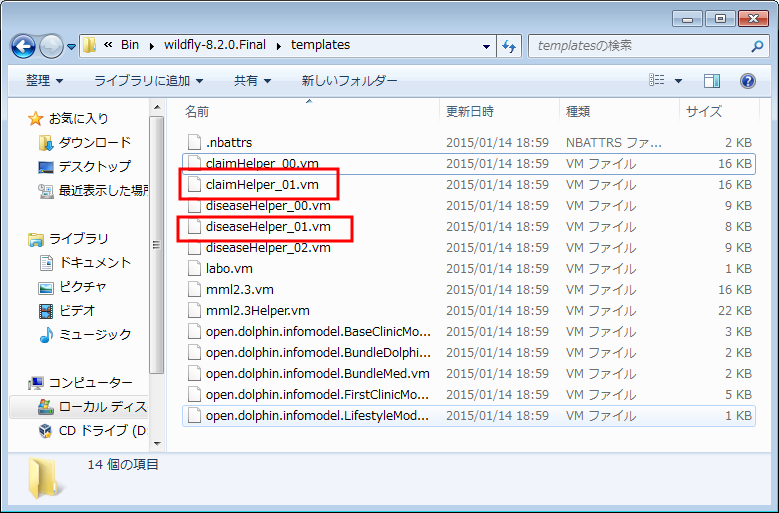Screen dimensions: 779x513
Task: Toggle the preview pane icon
Action: click(711, 80)
